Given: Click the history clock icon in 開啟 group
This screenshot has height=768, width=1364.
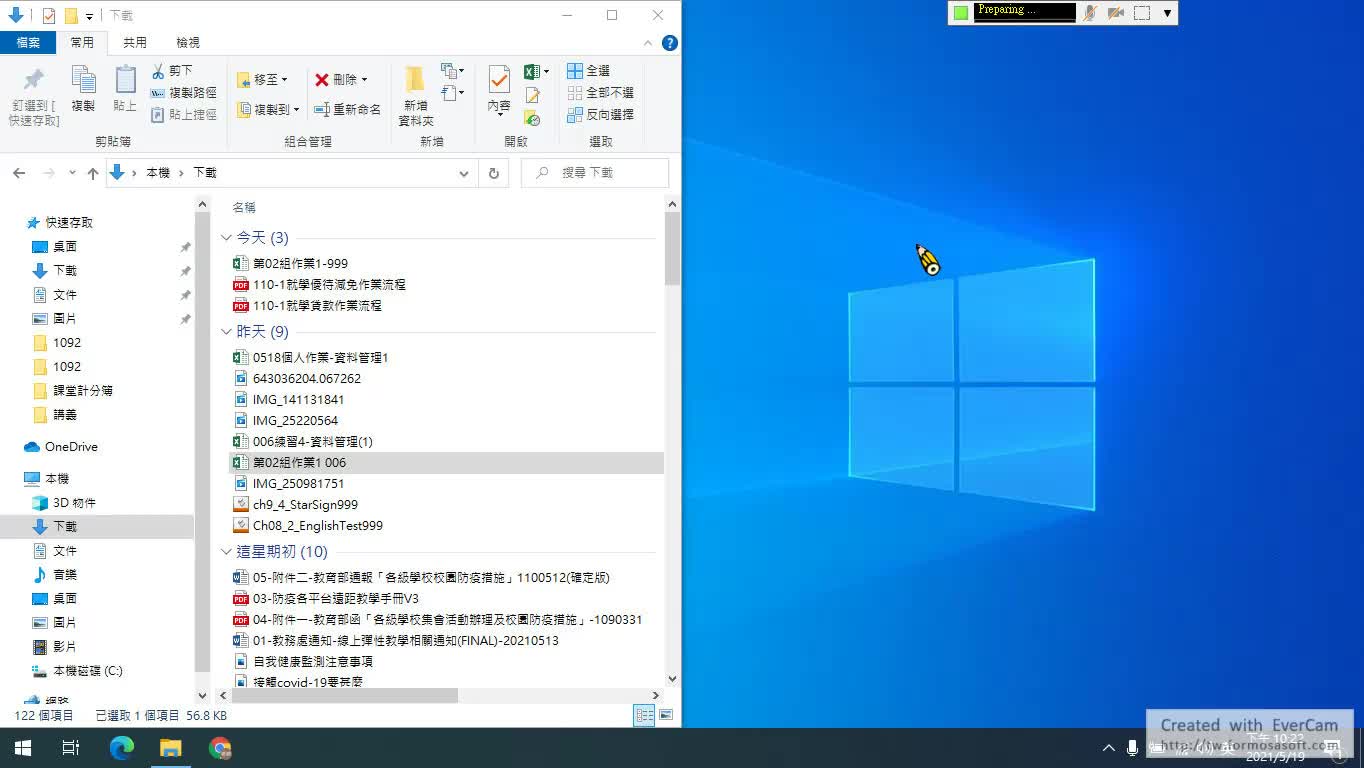Looking at the screenshot, I should click(x=533, y=118).
